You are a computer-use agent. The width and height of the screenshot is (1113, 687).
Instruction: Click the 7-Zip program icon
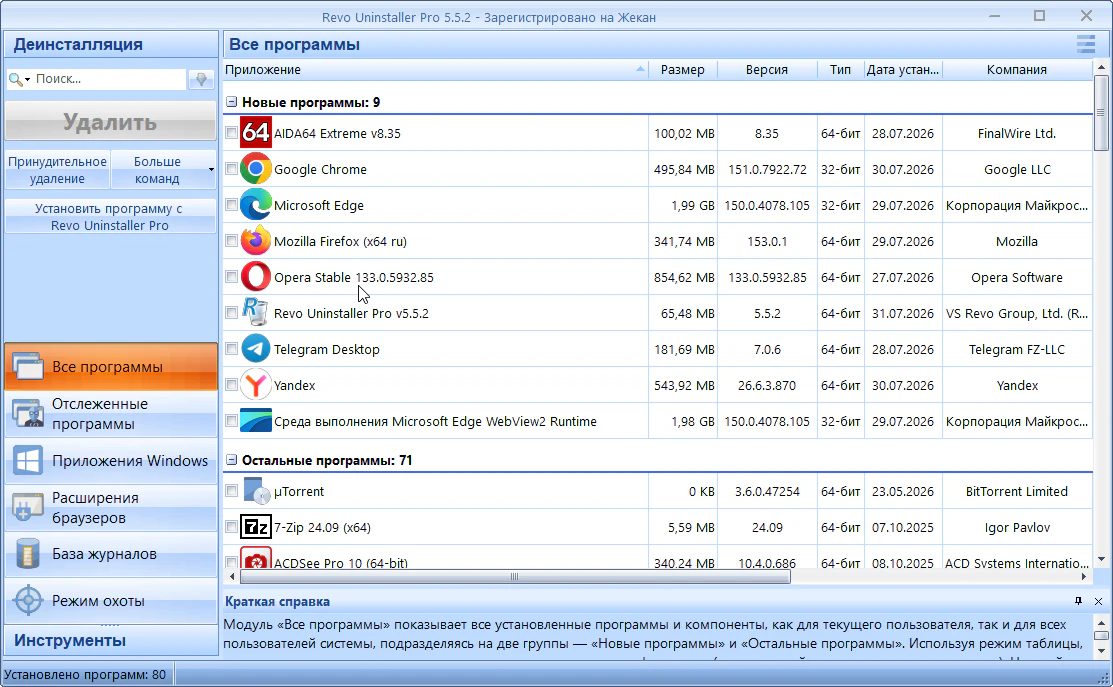[256, 527]
